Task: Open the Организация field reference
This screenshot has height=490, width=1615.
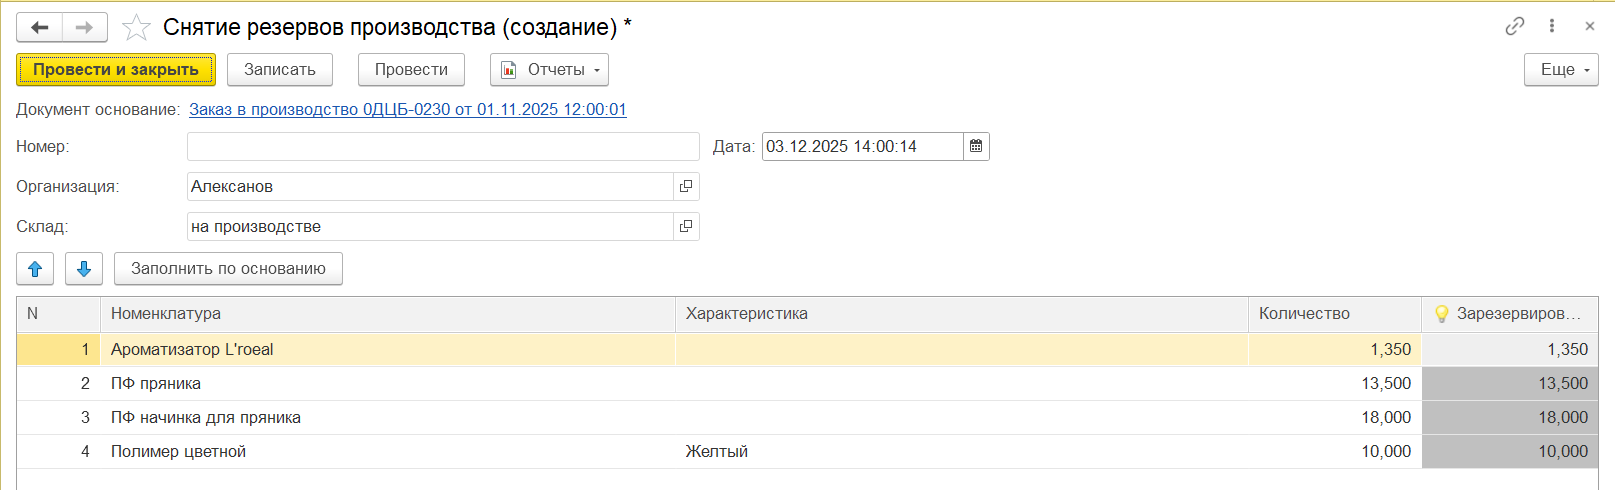Action: tap(686, 187)
